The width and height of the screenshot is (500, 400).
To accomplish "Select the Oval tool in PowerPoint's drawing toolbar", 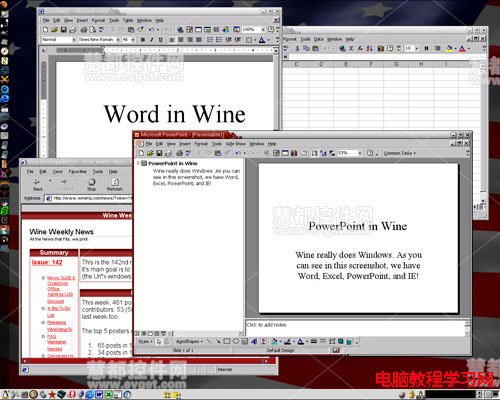I will [x=236, y=341].
